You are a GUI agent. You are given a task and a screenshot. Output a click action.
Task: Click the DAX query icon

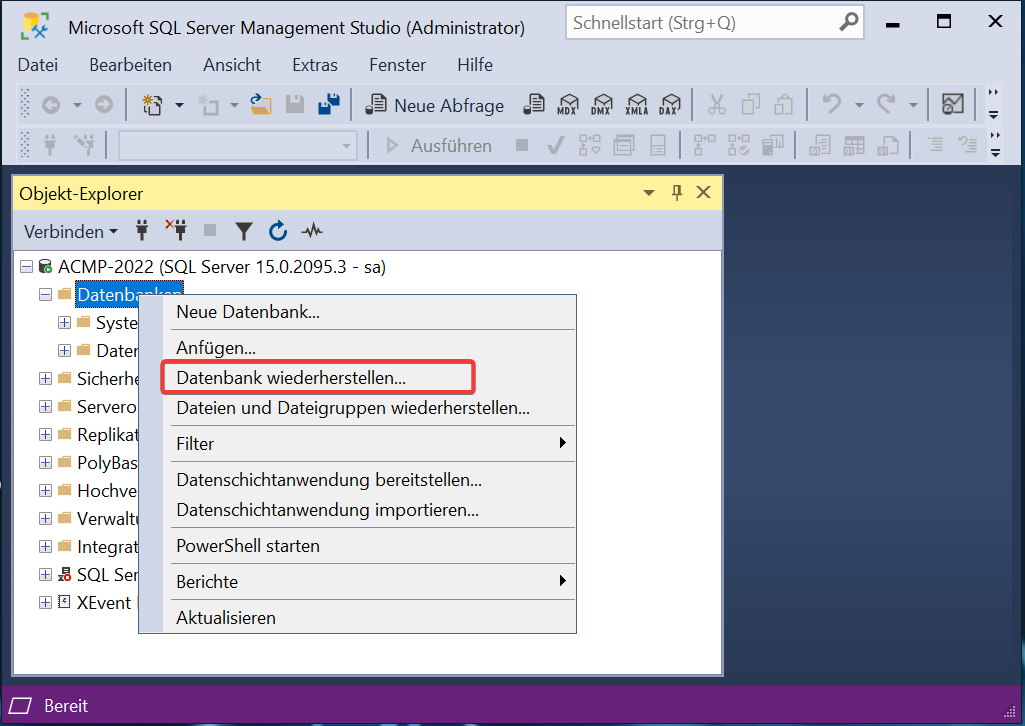(669, 105)
